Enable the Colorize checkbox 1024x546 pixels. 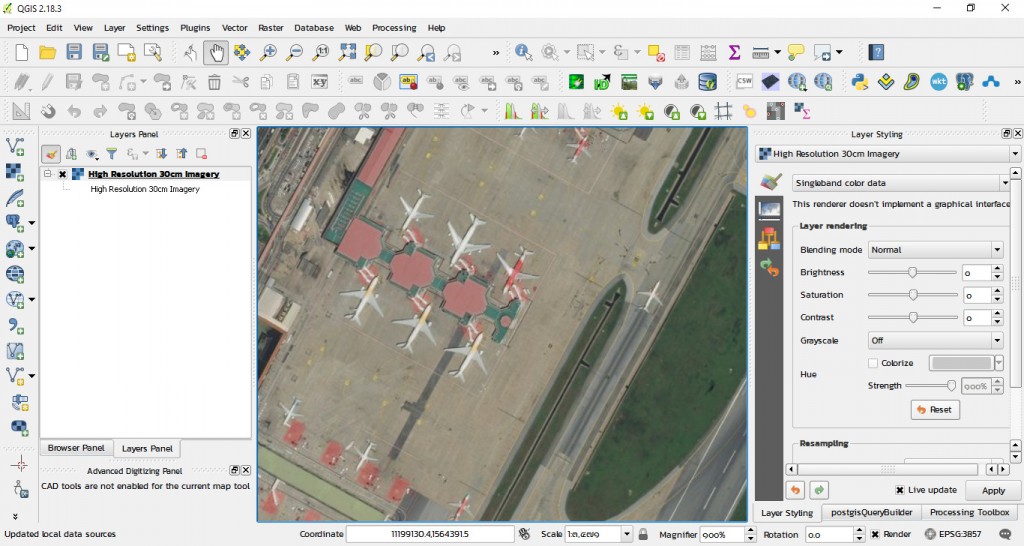click(873, 363)
